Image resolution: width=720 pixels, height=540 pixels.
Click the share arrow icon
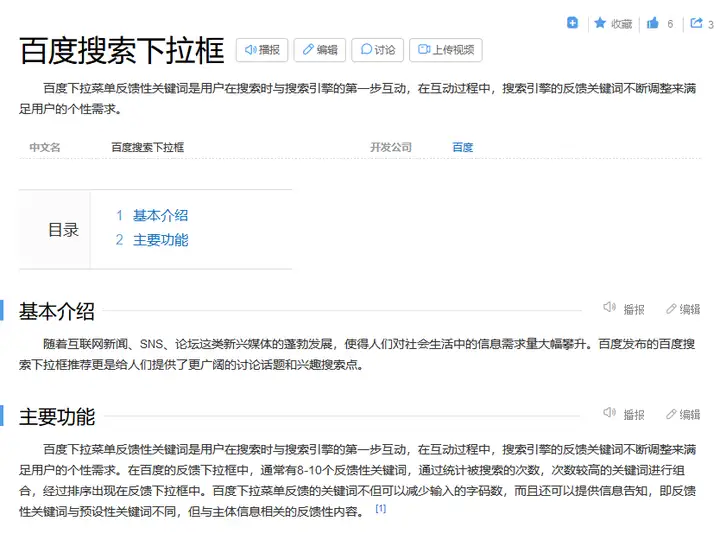click(696, 22)
